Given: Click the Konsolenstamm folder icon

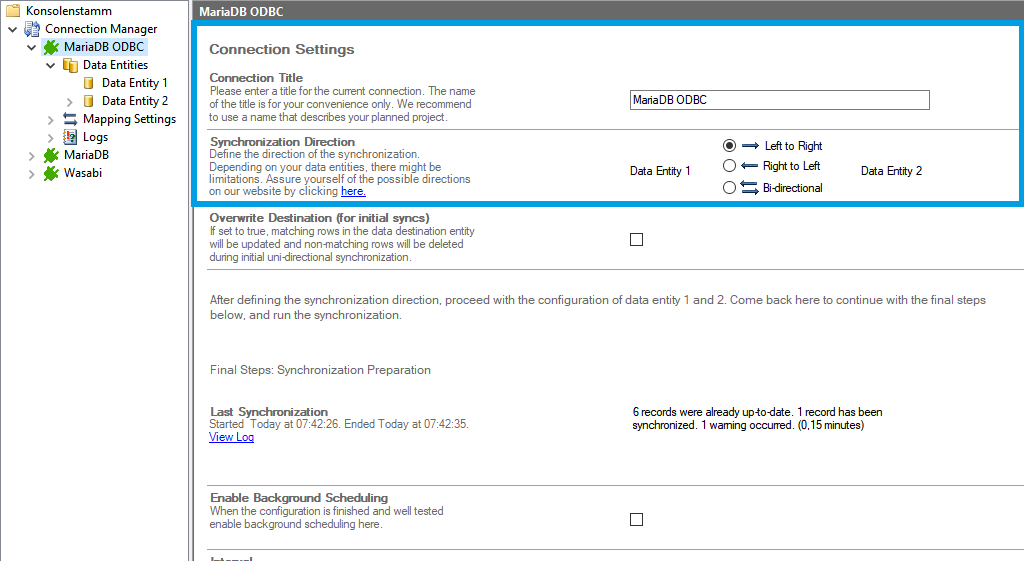Looking at the screenshot, I should [x=13, y=11].
